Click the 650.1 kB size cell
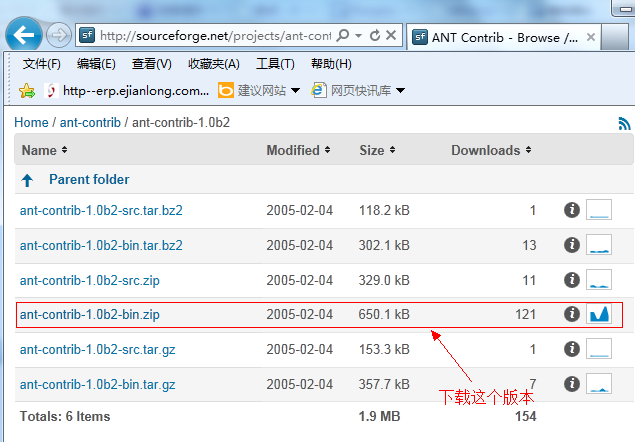The height and width of the screenshot is (442, 635). click(384, 314)
